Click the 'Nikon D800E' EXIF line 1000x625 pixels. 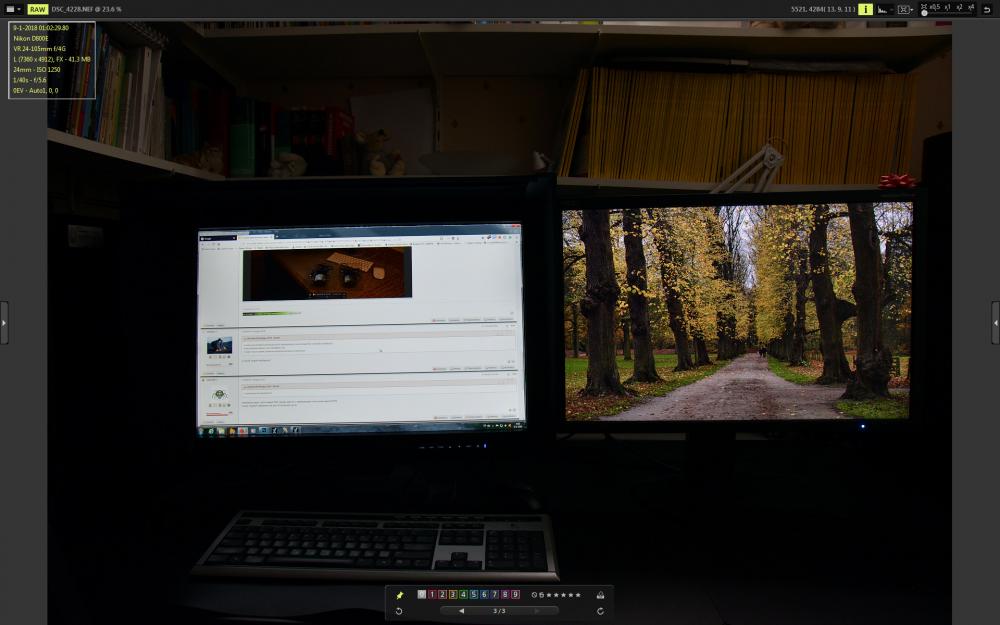tap(31, 38)
